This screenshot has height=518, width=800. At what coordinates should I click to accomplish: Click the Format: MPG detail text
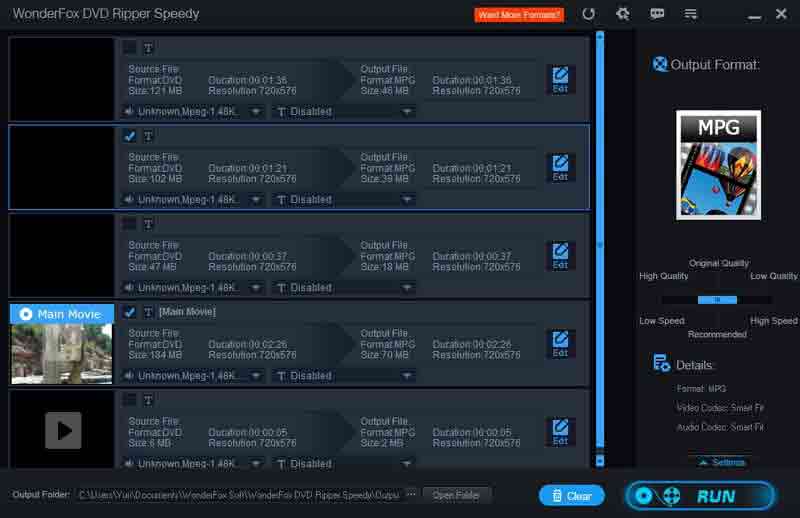701,389
